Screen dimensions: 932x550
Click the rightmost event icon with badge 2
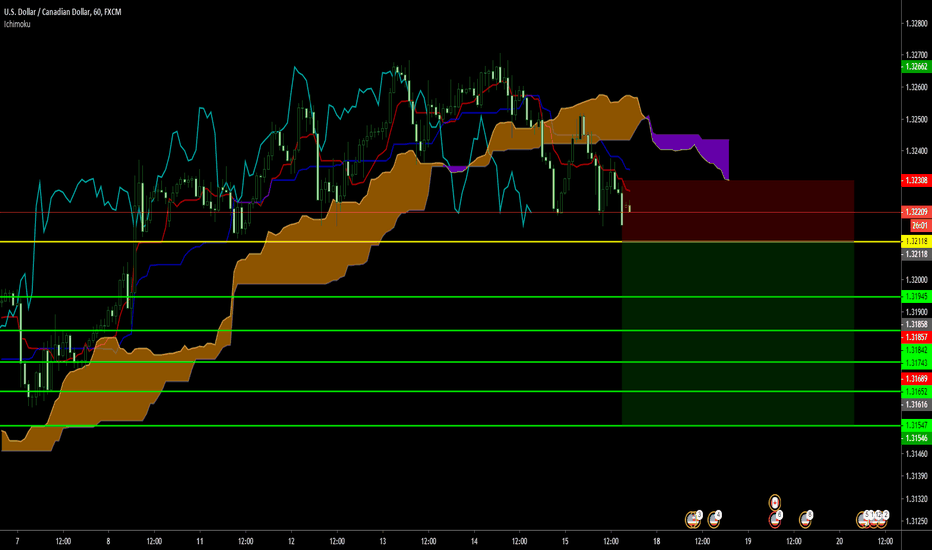coord(881,518)
